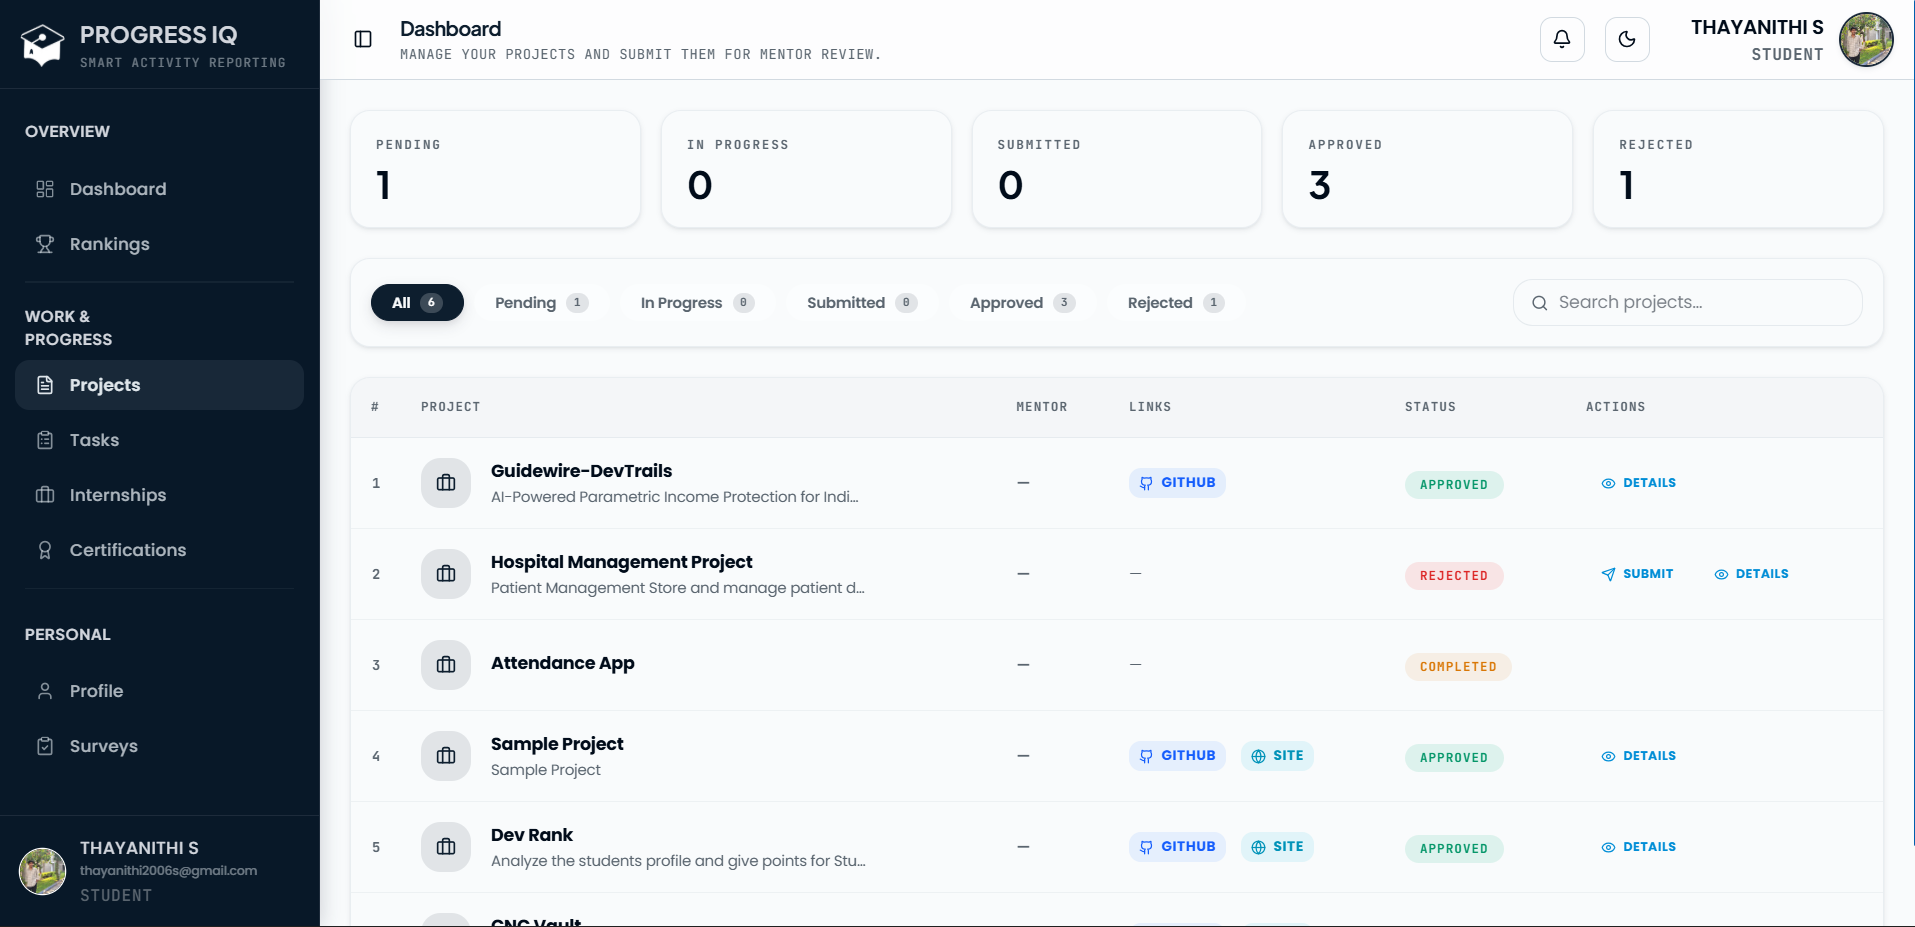1915x927 pixels.
Task: Click the Attendance App project title
Action: (x=562, y=663)
